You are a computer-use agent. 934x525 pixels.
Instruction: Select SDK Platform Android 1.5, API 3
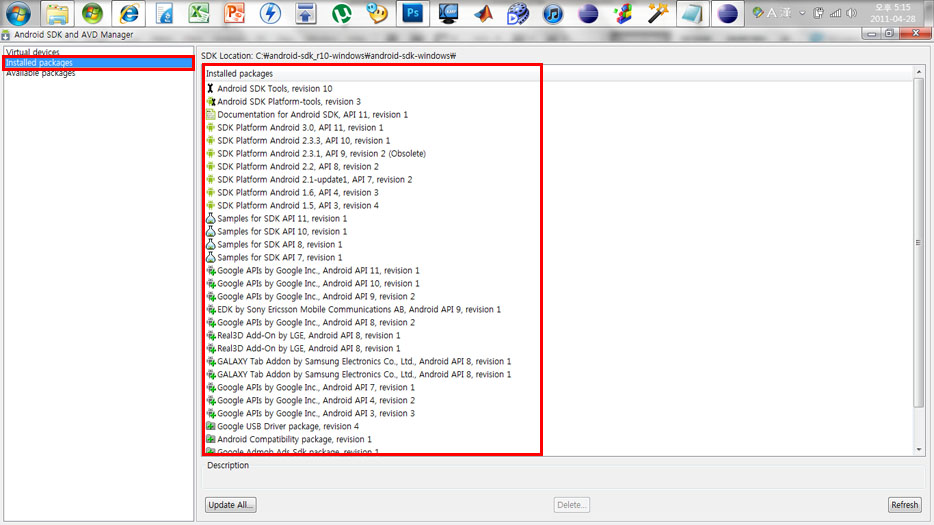[298, 206]
